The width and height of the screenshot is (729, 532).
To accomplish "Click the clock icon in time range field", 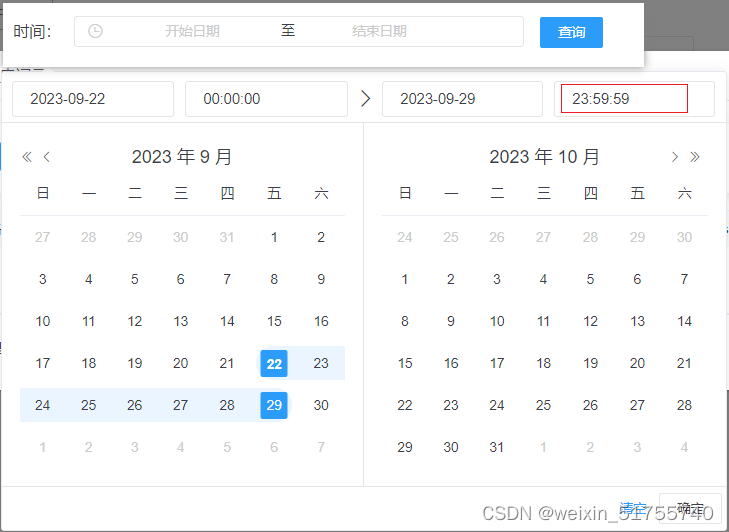I will (95, 31).
